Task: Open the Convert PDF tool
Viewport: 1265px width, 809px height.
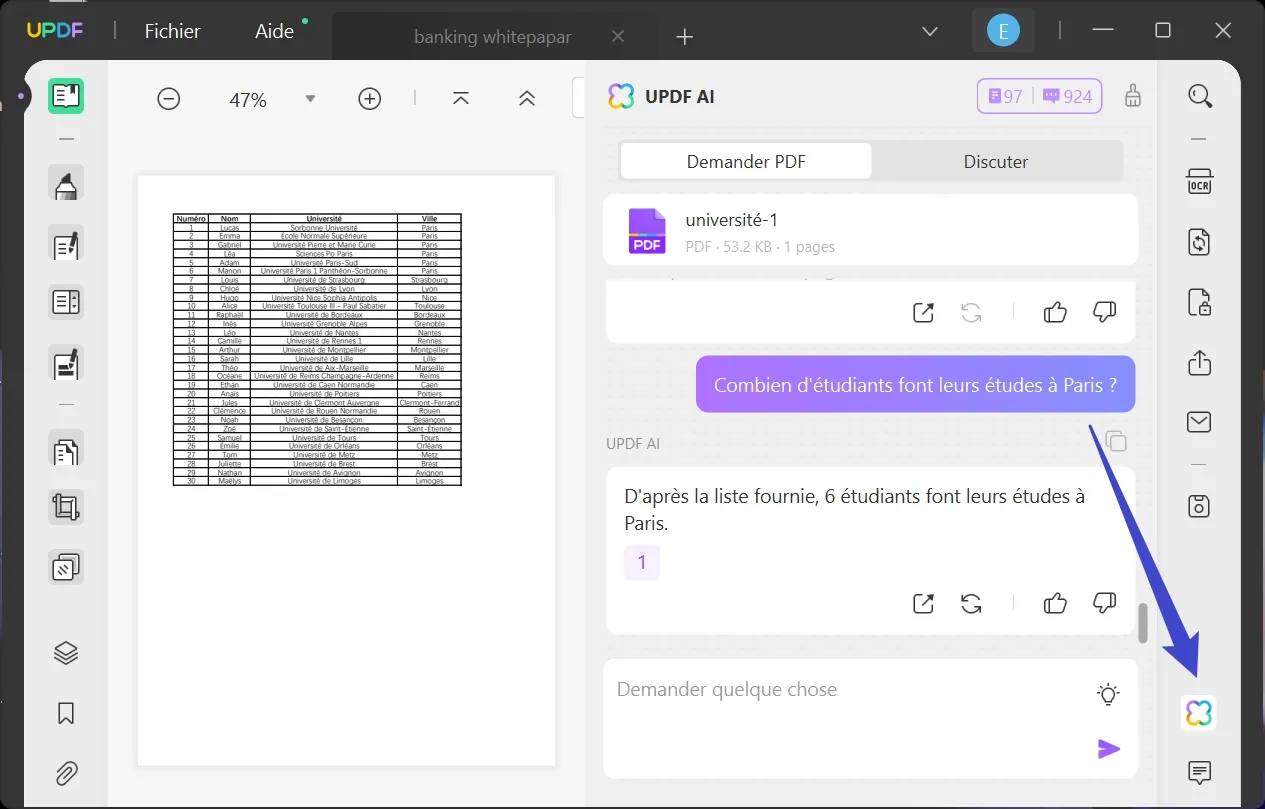Action: 1199,242
